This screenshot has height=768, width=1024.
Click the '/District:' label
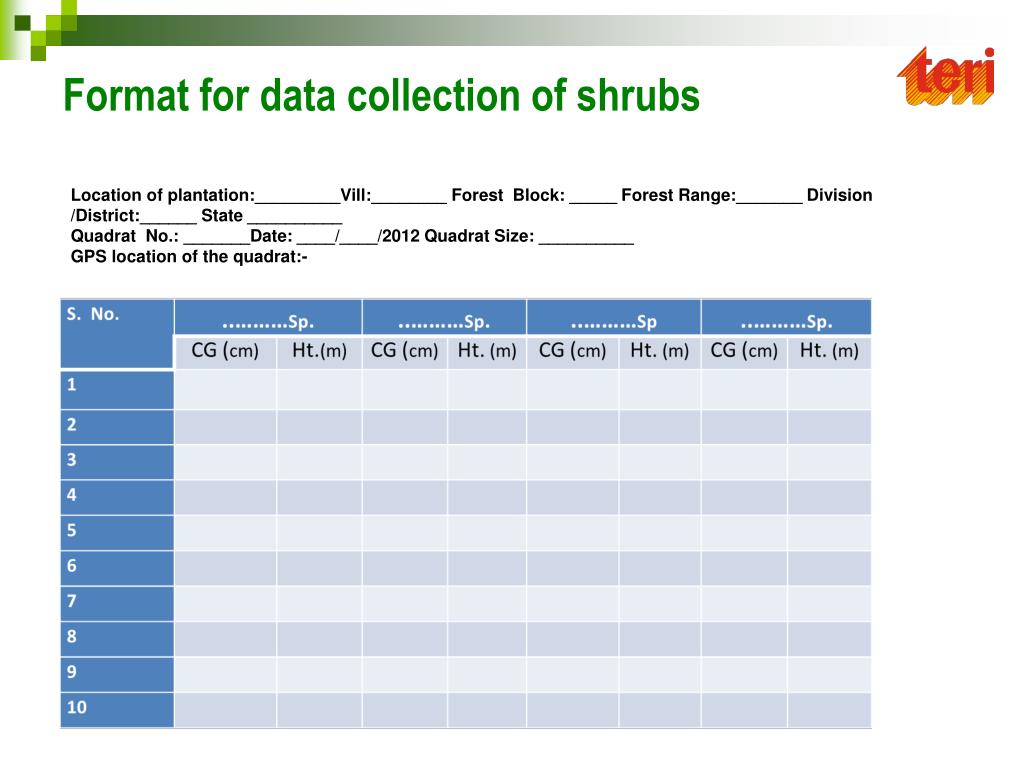[105, 216]
